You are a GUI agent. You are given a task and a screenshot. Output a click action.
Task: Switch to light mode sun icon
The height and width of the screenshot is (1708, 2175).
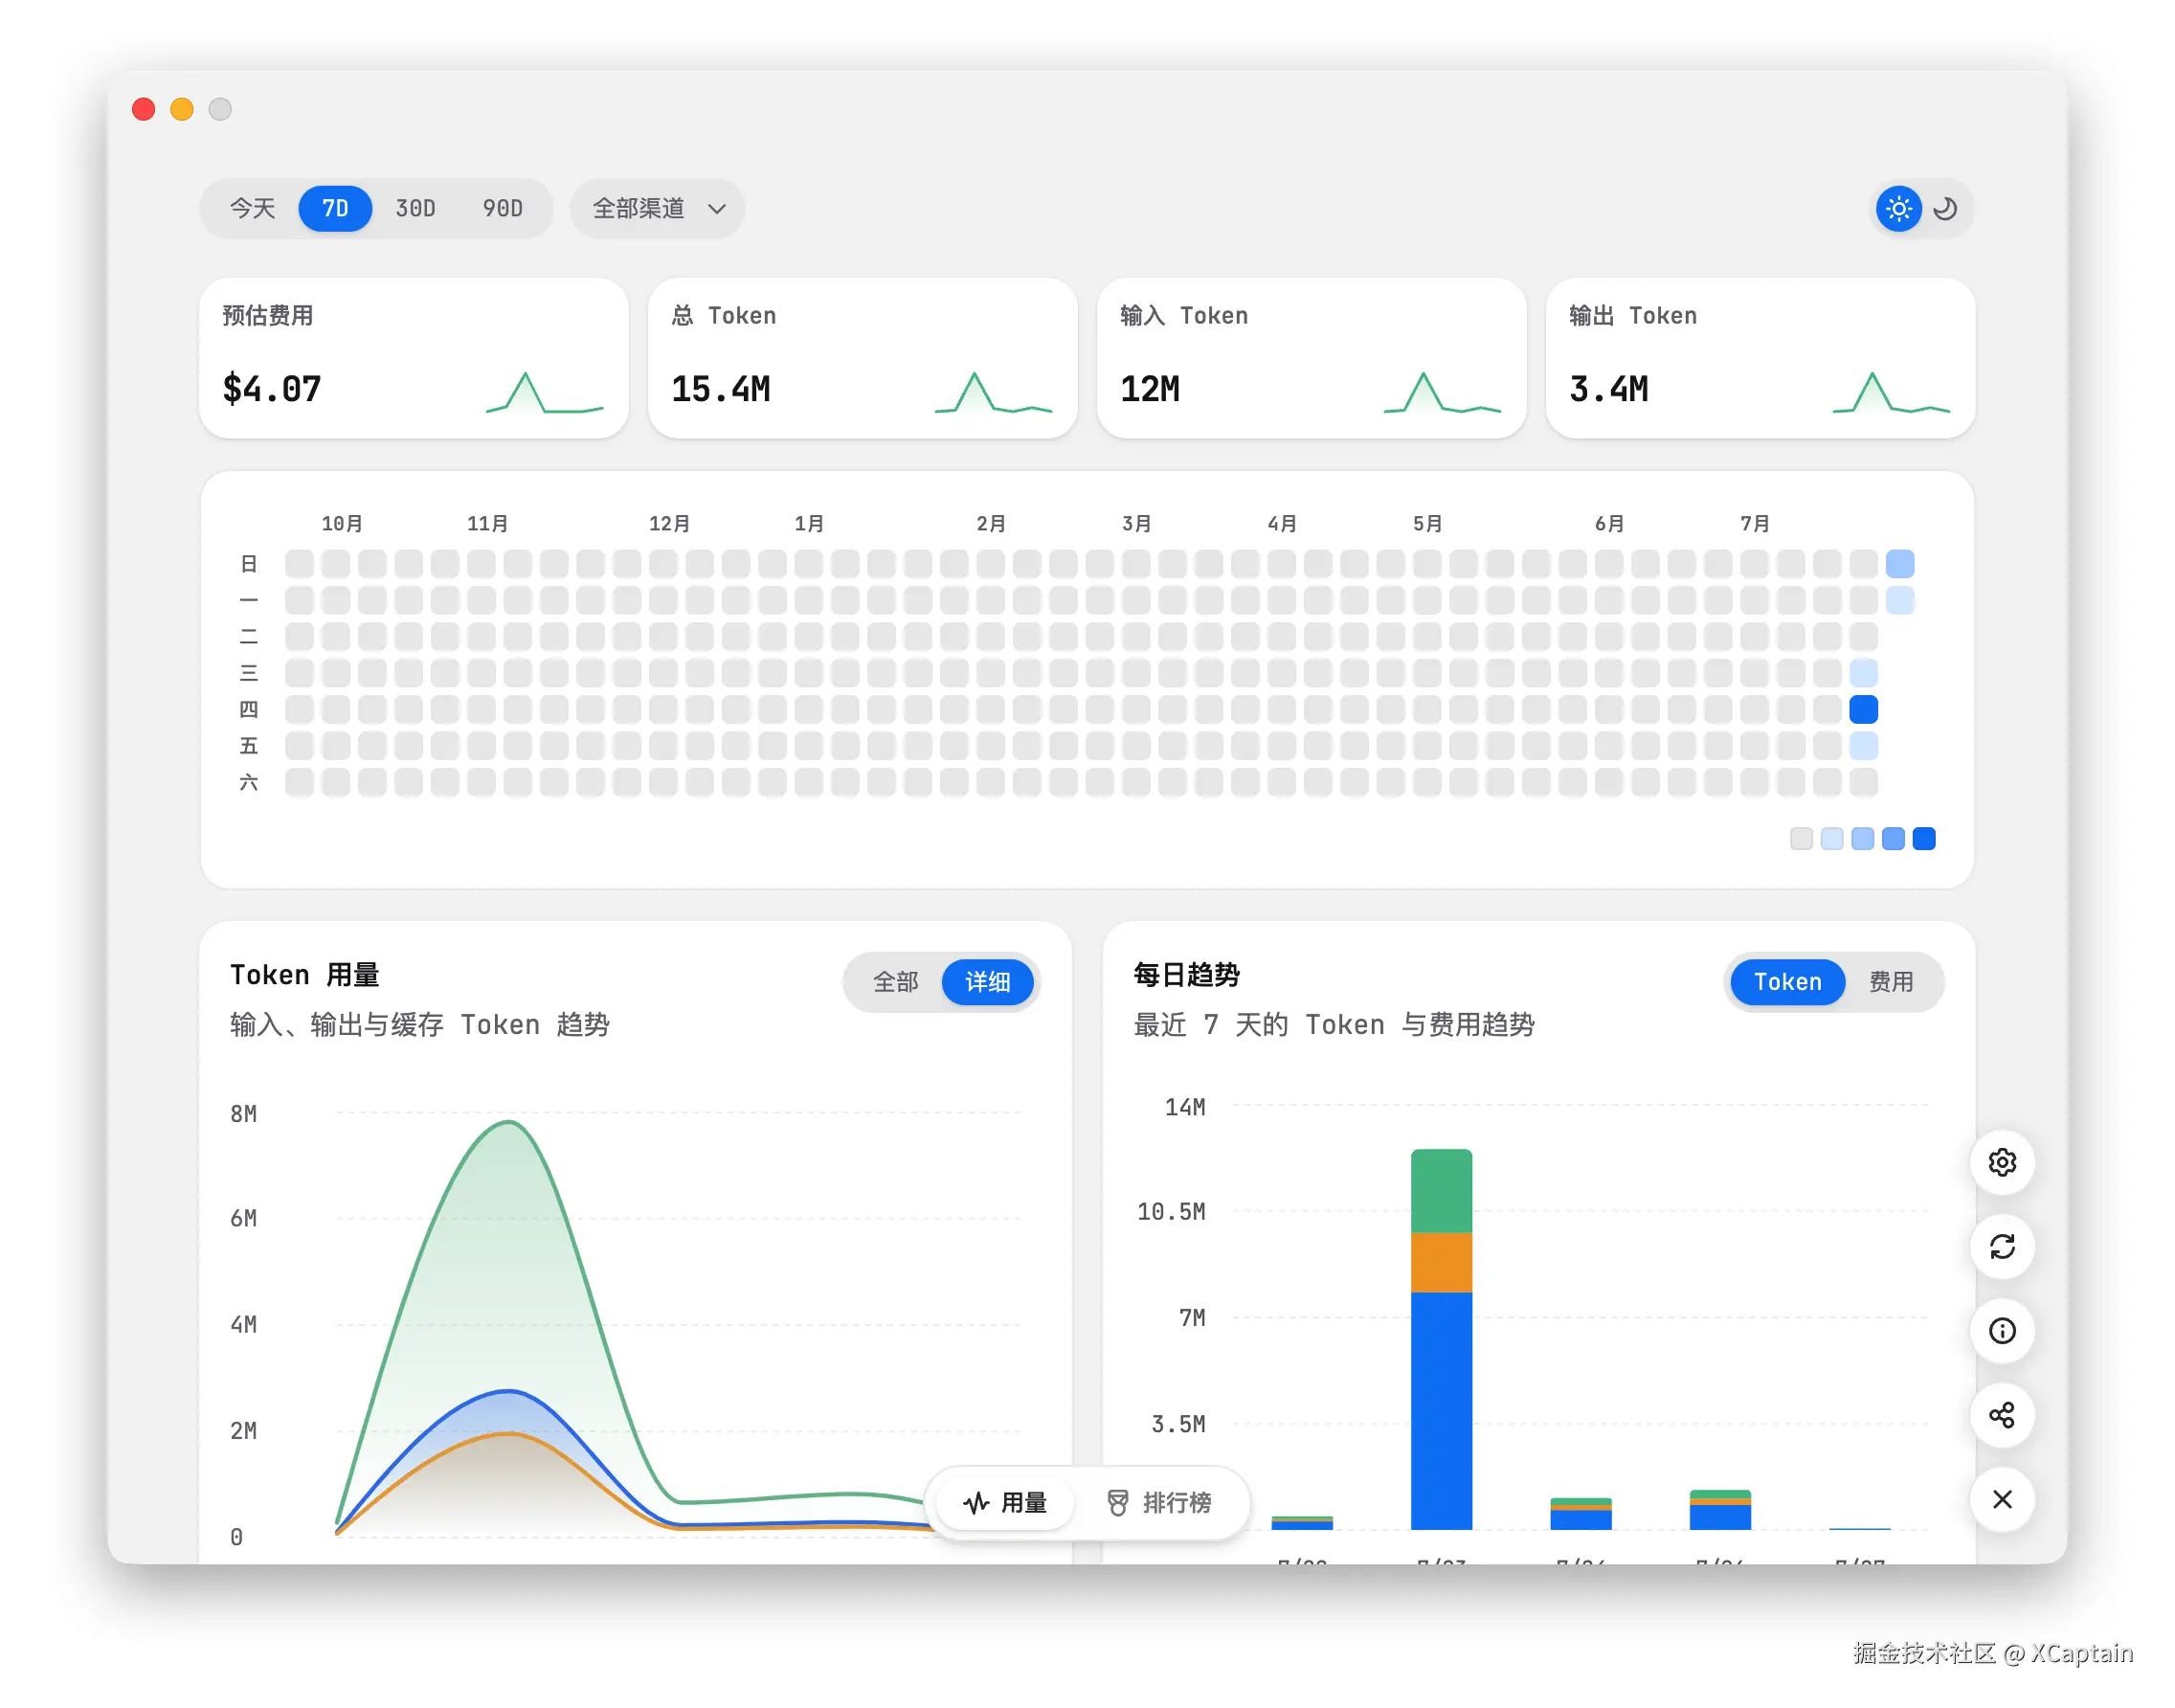click(1897, 209)
